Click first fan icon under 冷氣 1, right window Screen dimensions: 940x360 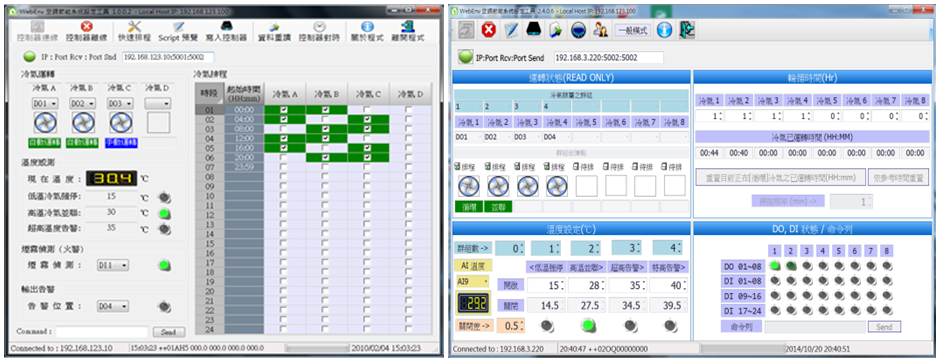[469, 186]
